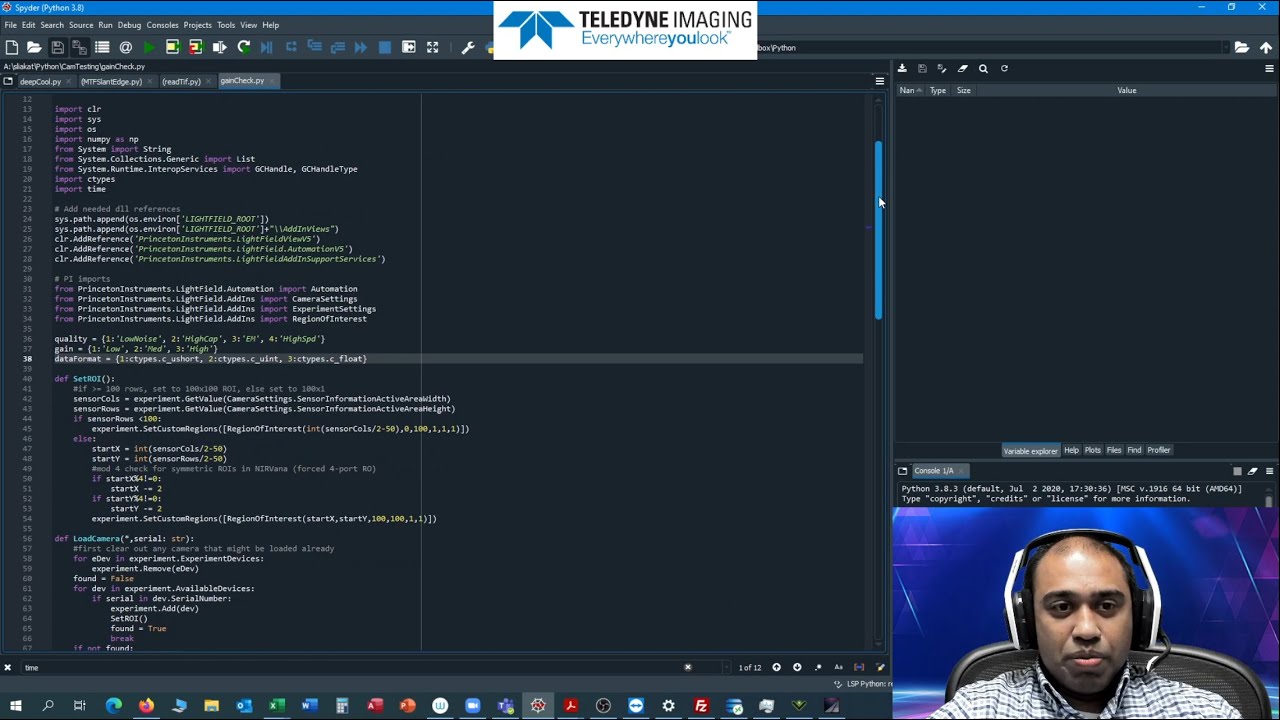The height and width of the screenshot is (720, 1280).
Task: Run cell and advance icon
Action: 195,47
